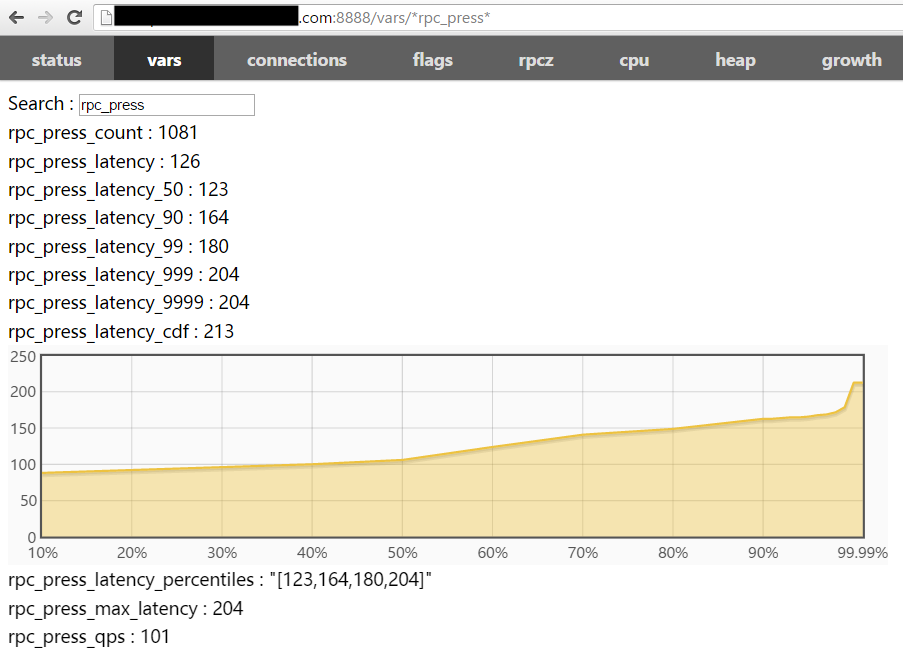The width and height of the screenshot is (903, 657).
Task: Click the page icon in the address bar
Action: [104, 18]
